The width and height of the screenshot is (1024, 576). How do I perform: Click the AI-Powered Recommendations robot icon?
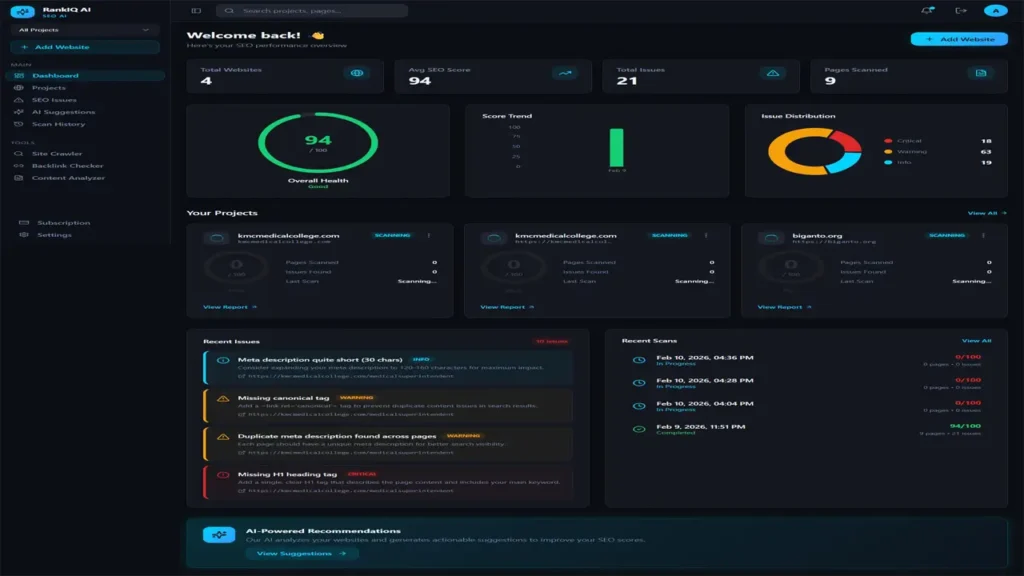click(x=219, y=535)
